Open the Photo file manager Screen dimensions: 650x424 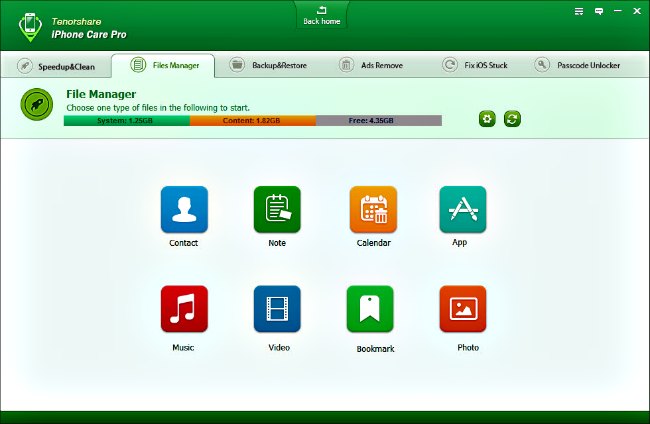(463, 309)
